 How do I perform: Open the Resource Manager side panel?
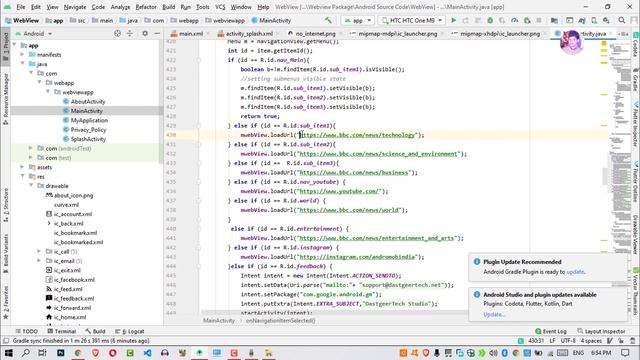coord(6,99)
